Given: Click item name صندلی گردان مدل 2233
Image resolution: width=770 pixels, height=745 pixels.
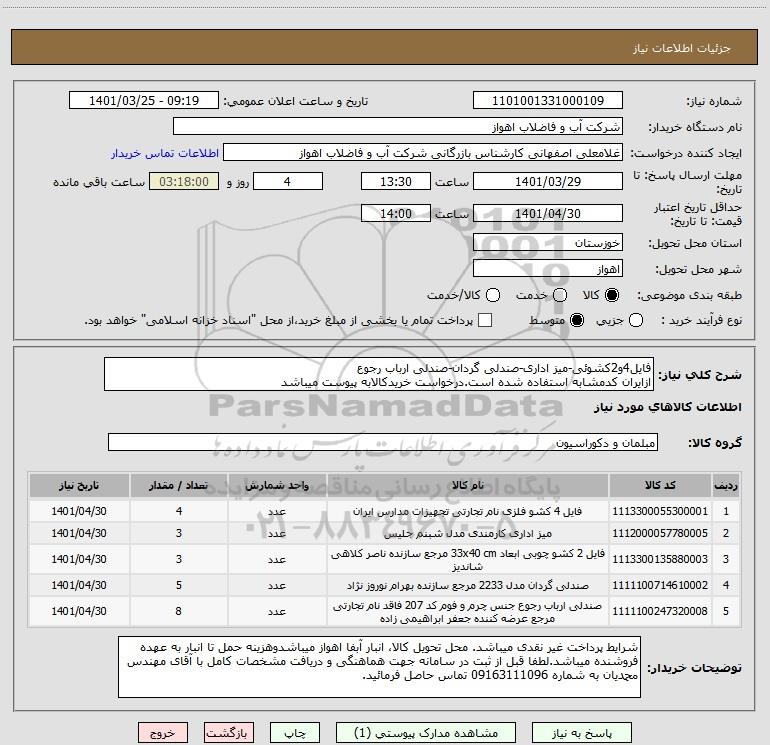Looking at the screenshot, I should (468, 585).
